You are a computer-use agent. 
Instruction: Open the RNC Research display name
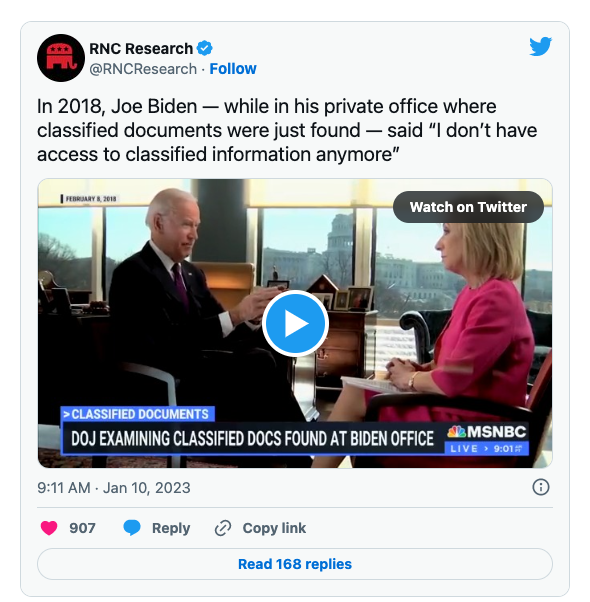(141, 49)
